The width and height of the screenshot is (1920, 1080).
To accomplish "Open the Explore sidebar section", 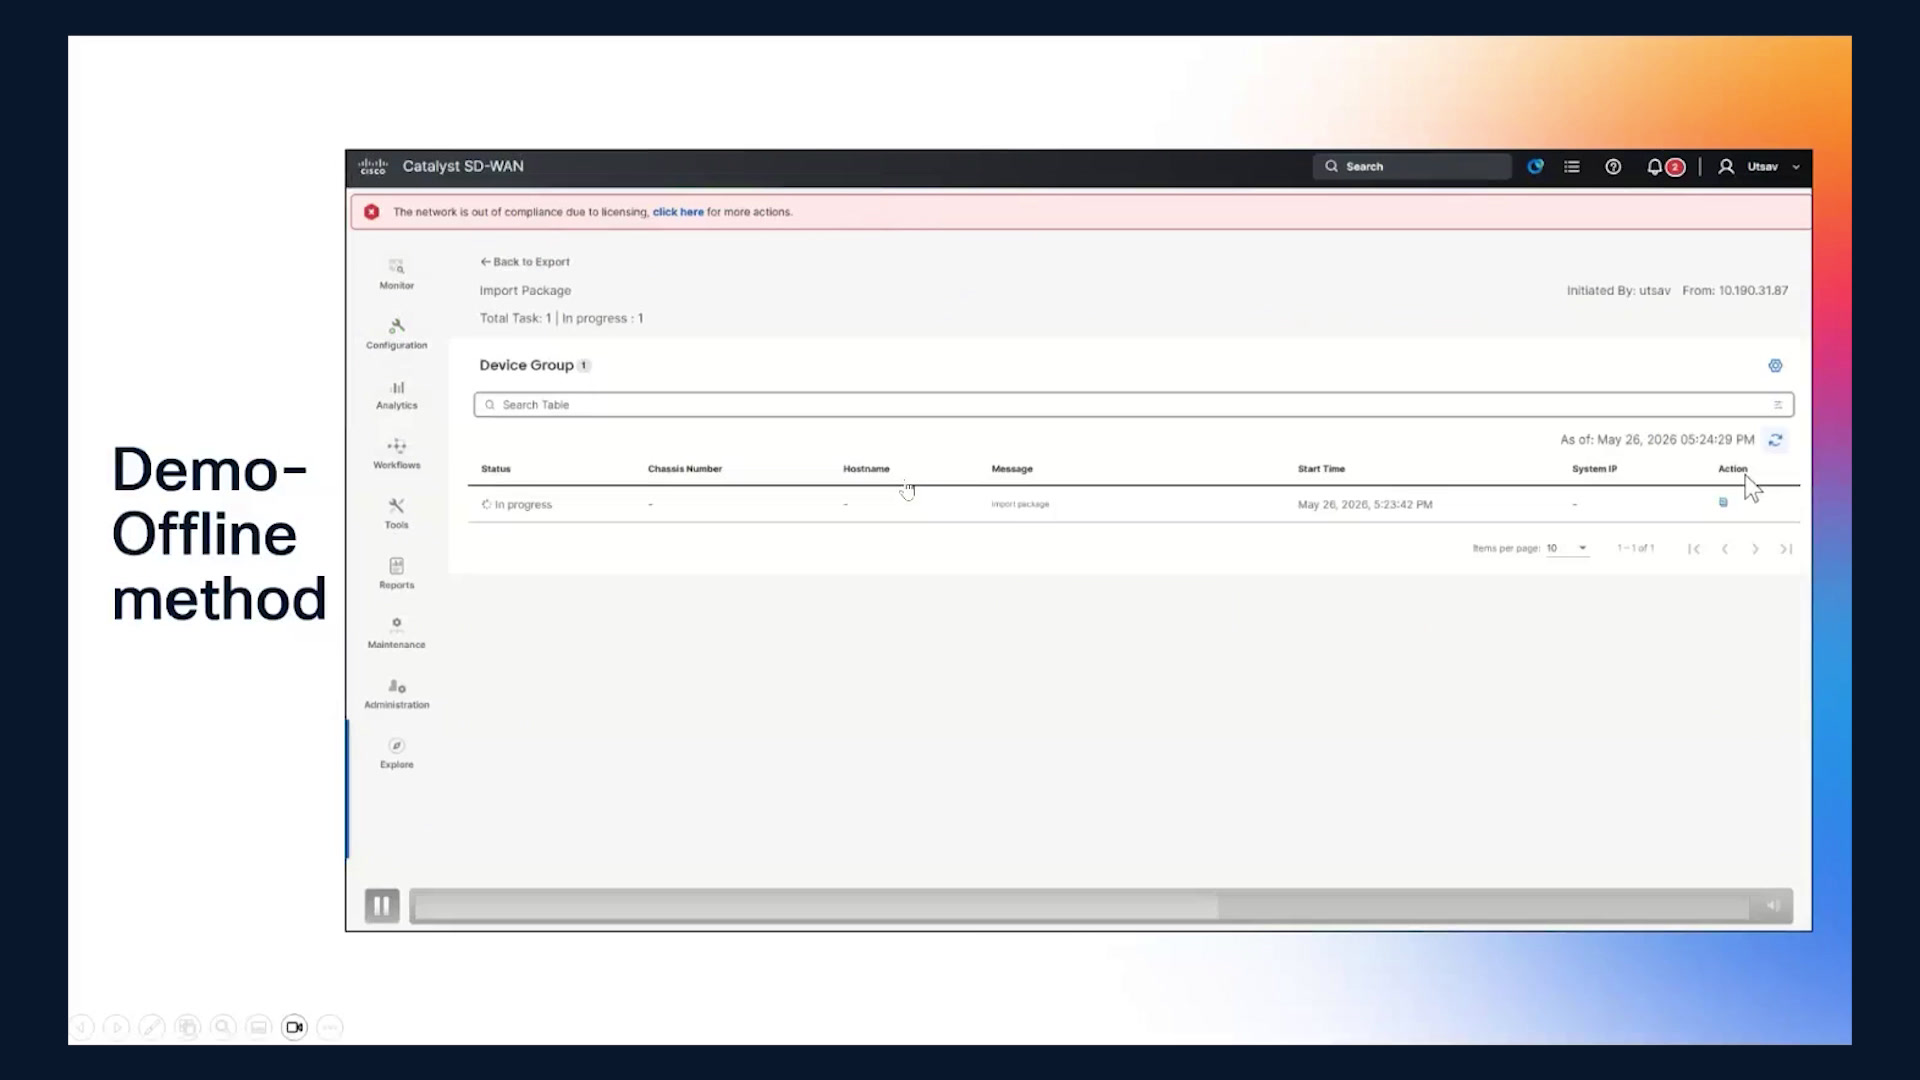I will 396,754.
